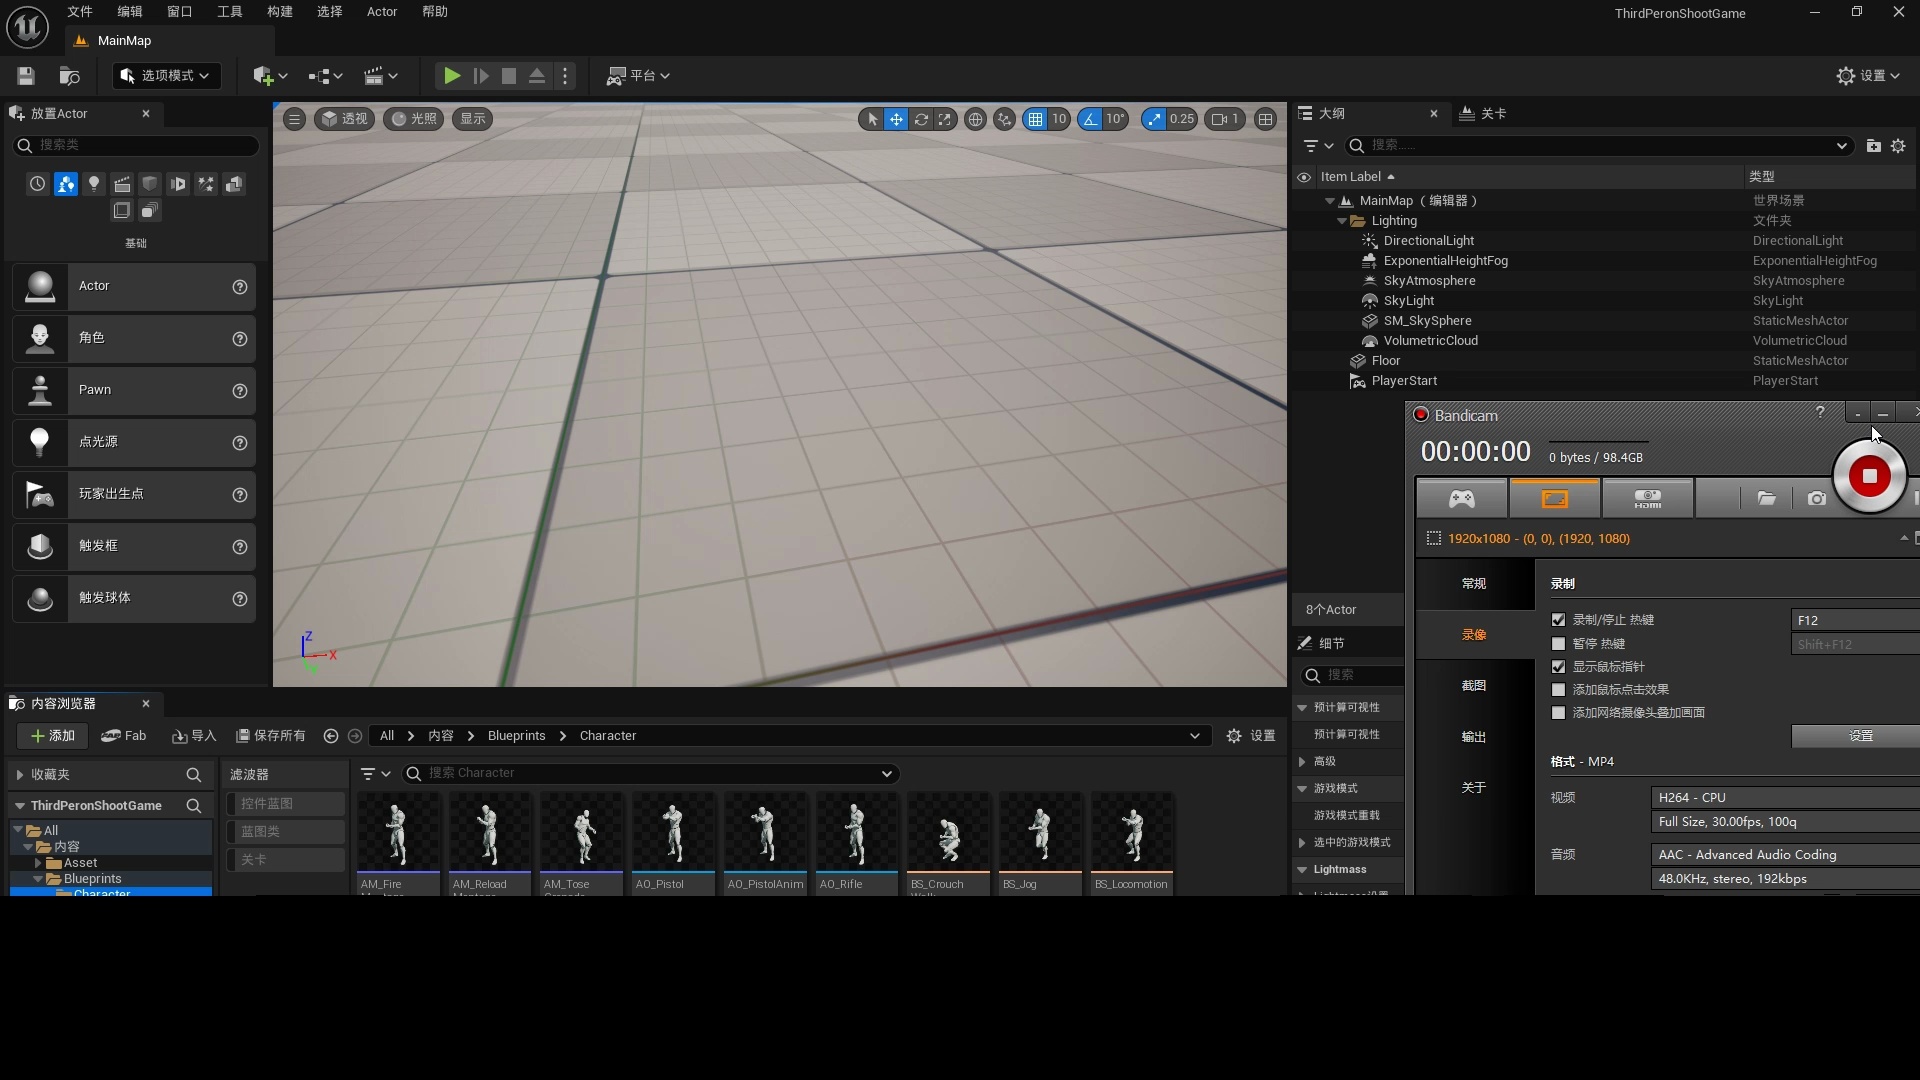Expand the Asset folder in content tree
This screenshot has width=1920, height=1080.
pos(38,863)
